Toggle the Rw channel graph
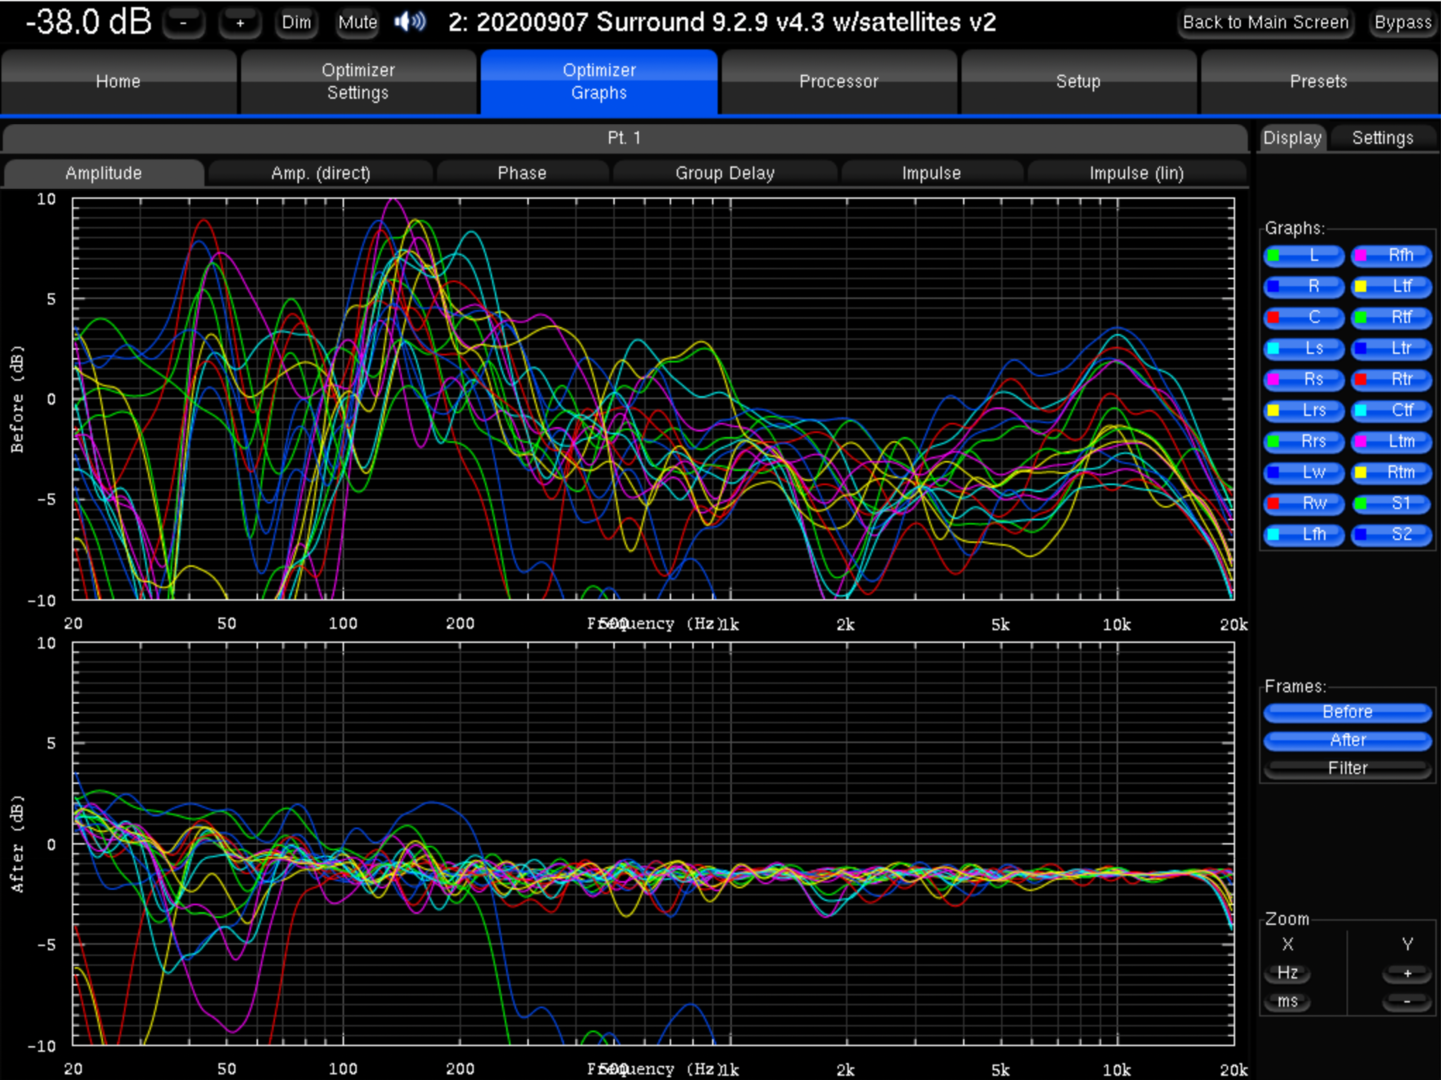This screenshot has width=1441, height=1080. (x=1303, y=504)
